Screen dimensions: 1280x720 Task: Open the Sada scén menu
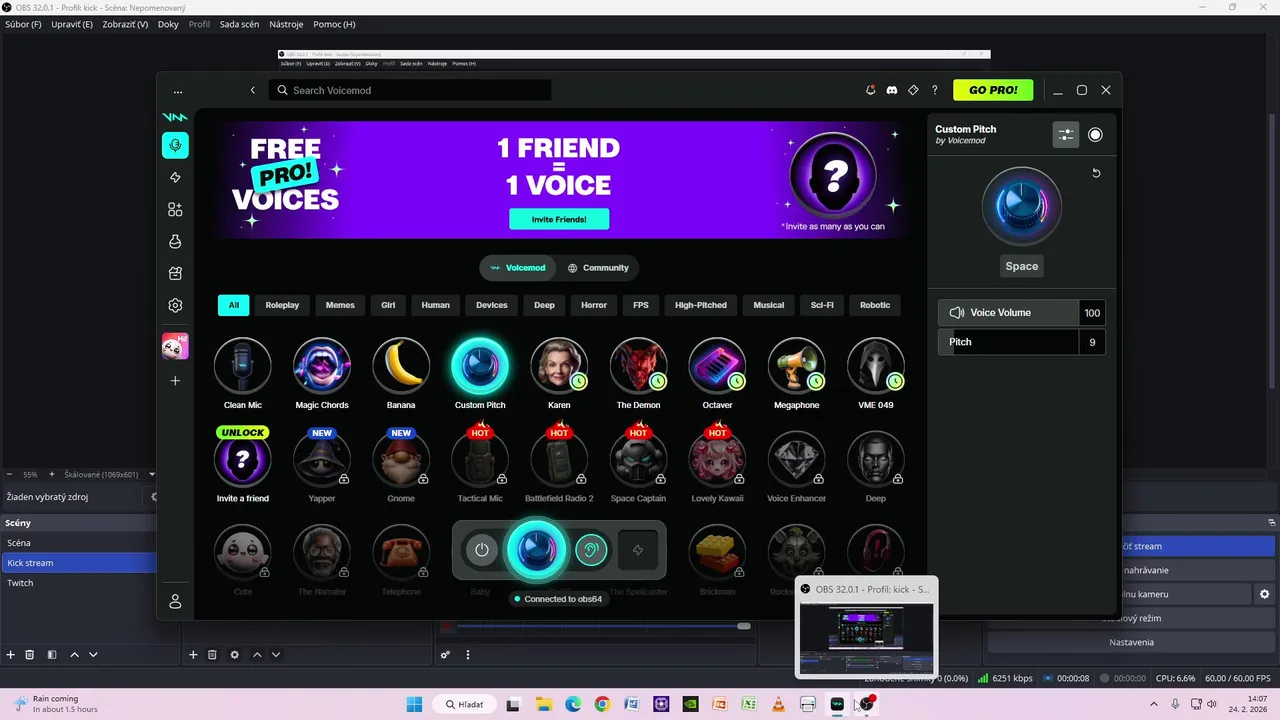coord(239,24)
